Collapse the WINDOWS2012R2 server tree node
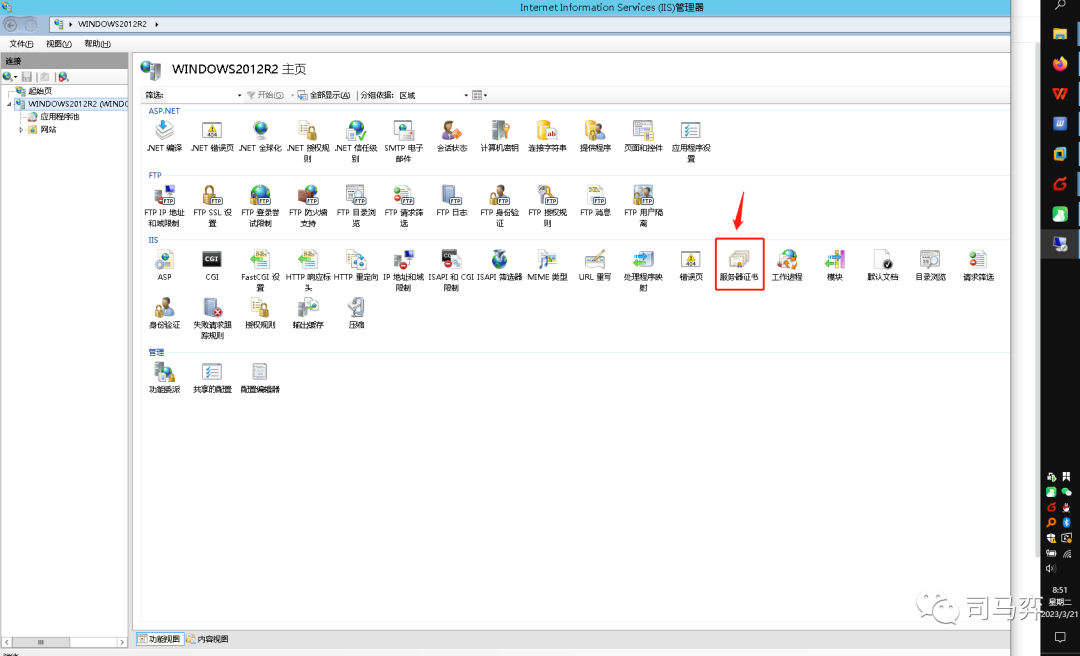The height and width of the screenshot is (656, 1080). point(10,104)
